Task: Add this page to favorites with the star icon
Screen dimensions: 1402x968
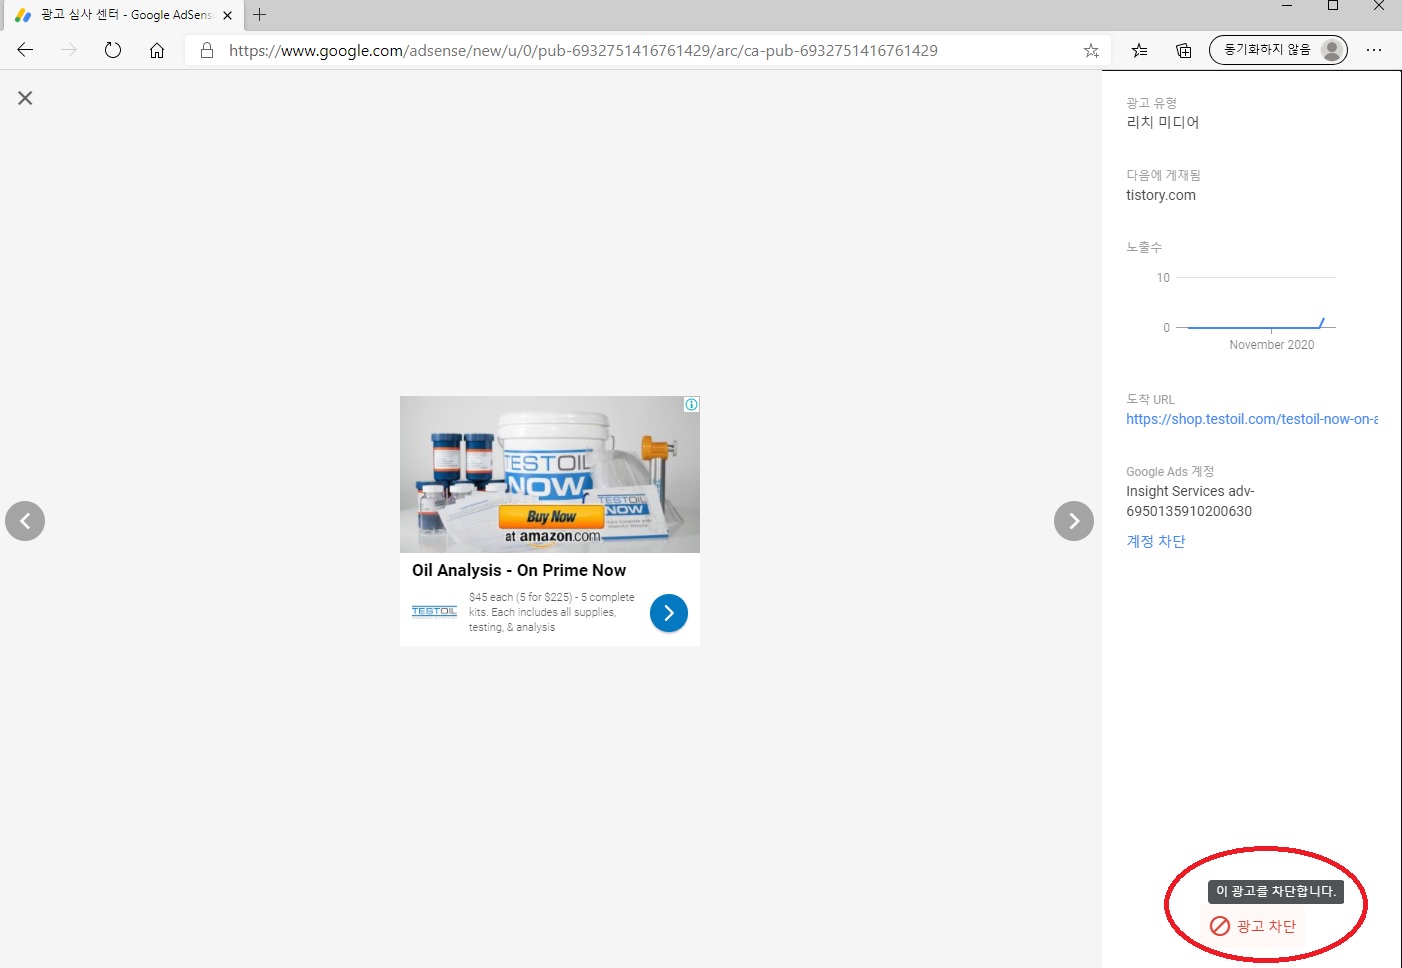Action: [x=1091, y=50]
